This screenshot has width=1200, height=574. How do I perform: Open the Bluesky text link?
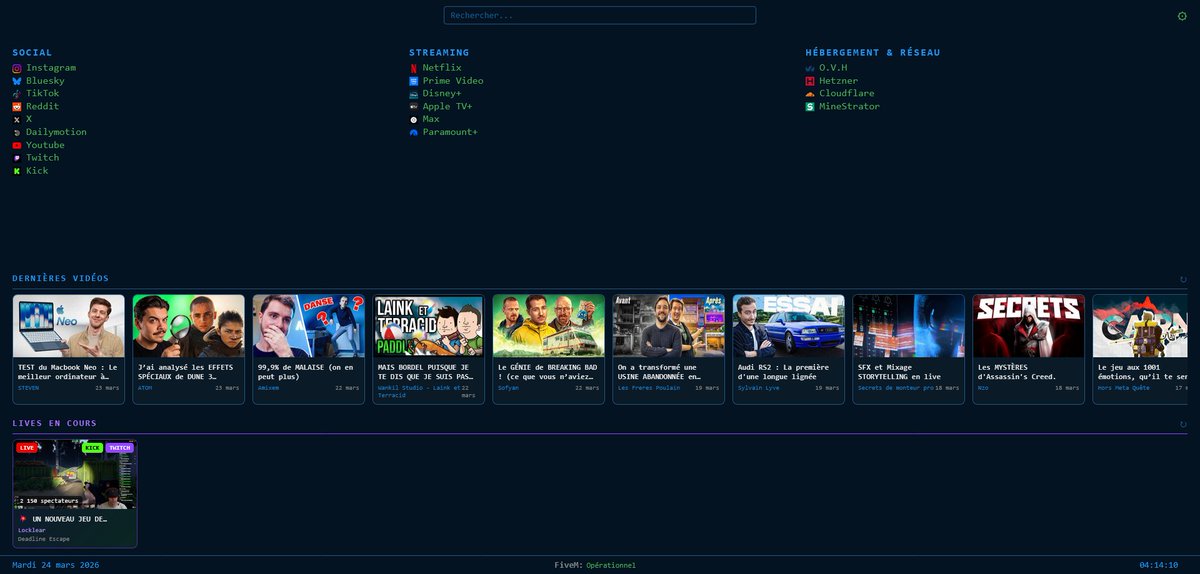coord(45,81)
